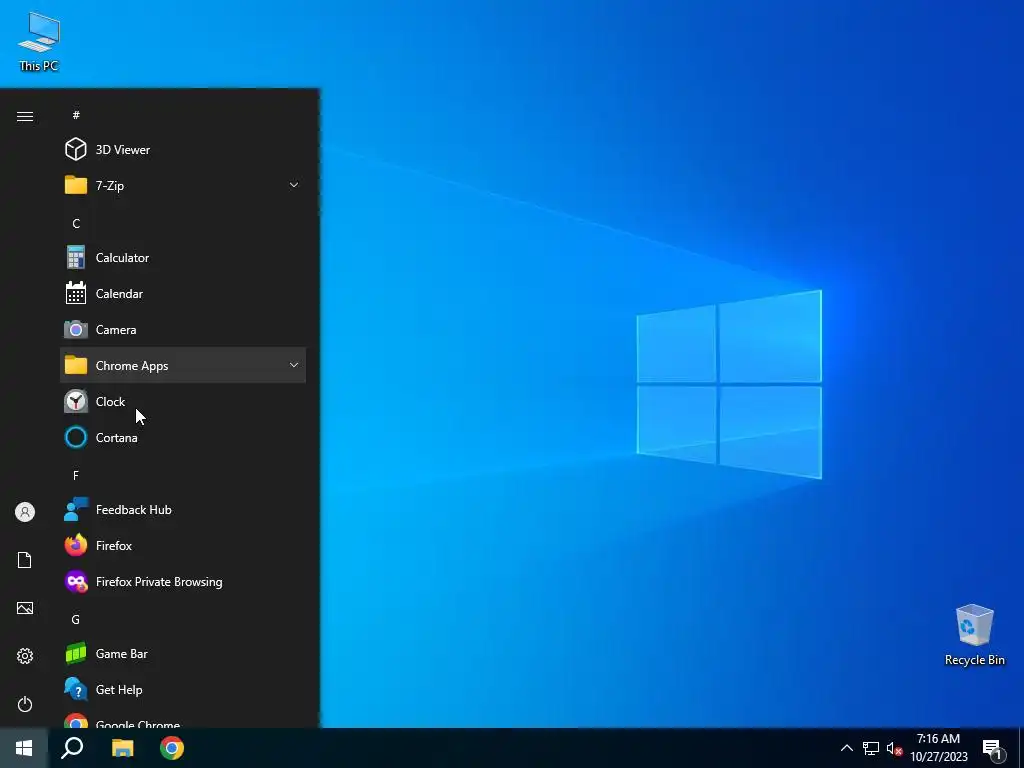Launch Firefox from the Start menu
This screenshot has width=1024, height=768.
point(183,545)
